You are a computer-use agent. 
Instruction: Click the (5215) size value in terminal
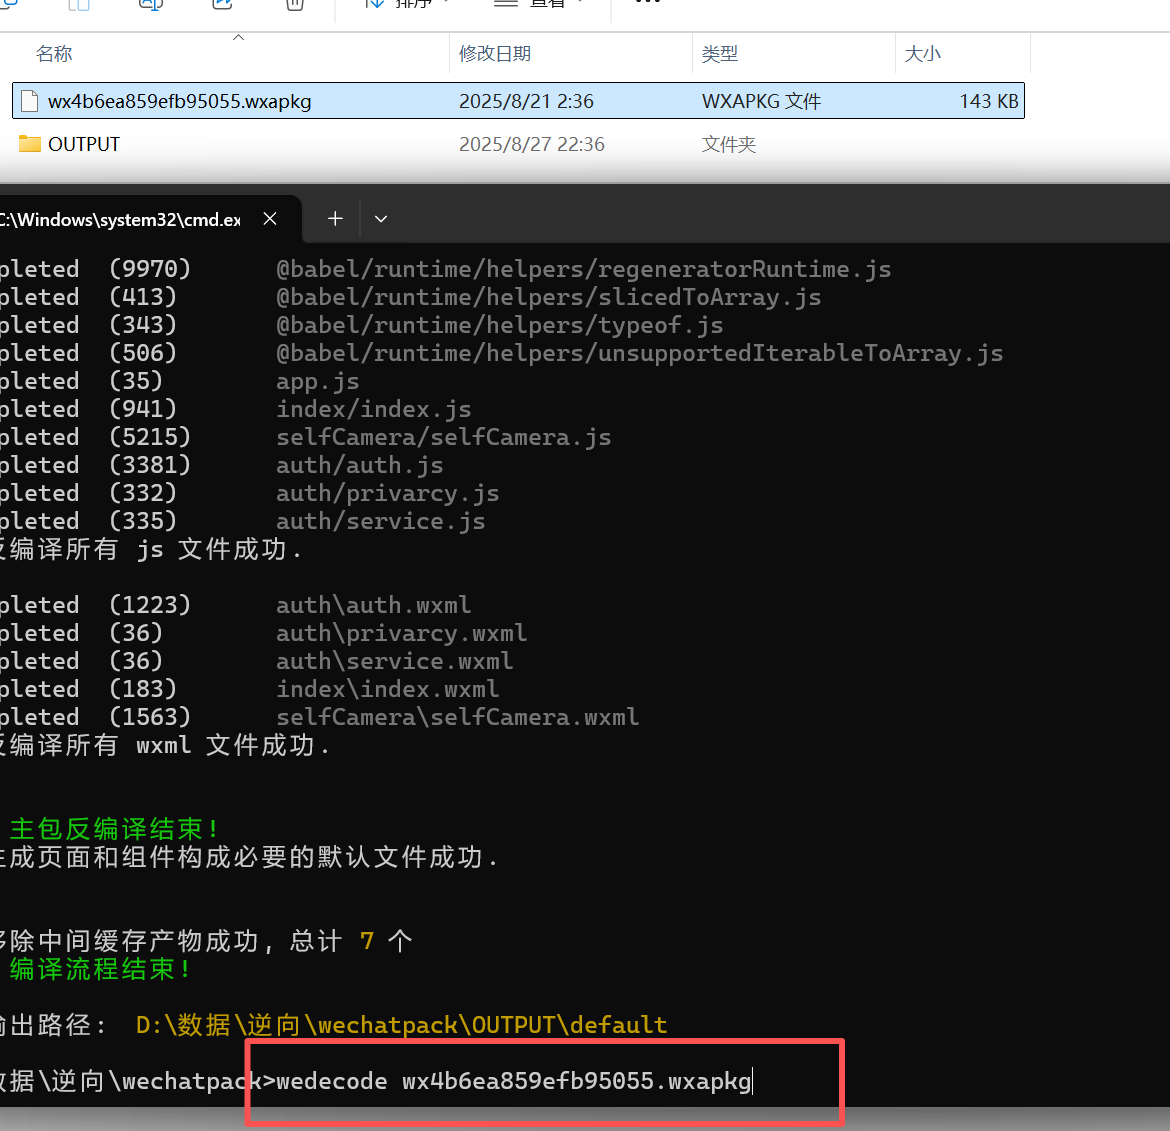click(x=150, y=437)
